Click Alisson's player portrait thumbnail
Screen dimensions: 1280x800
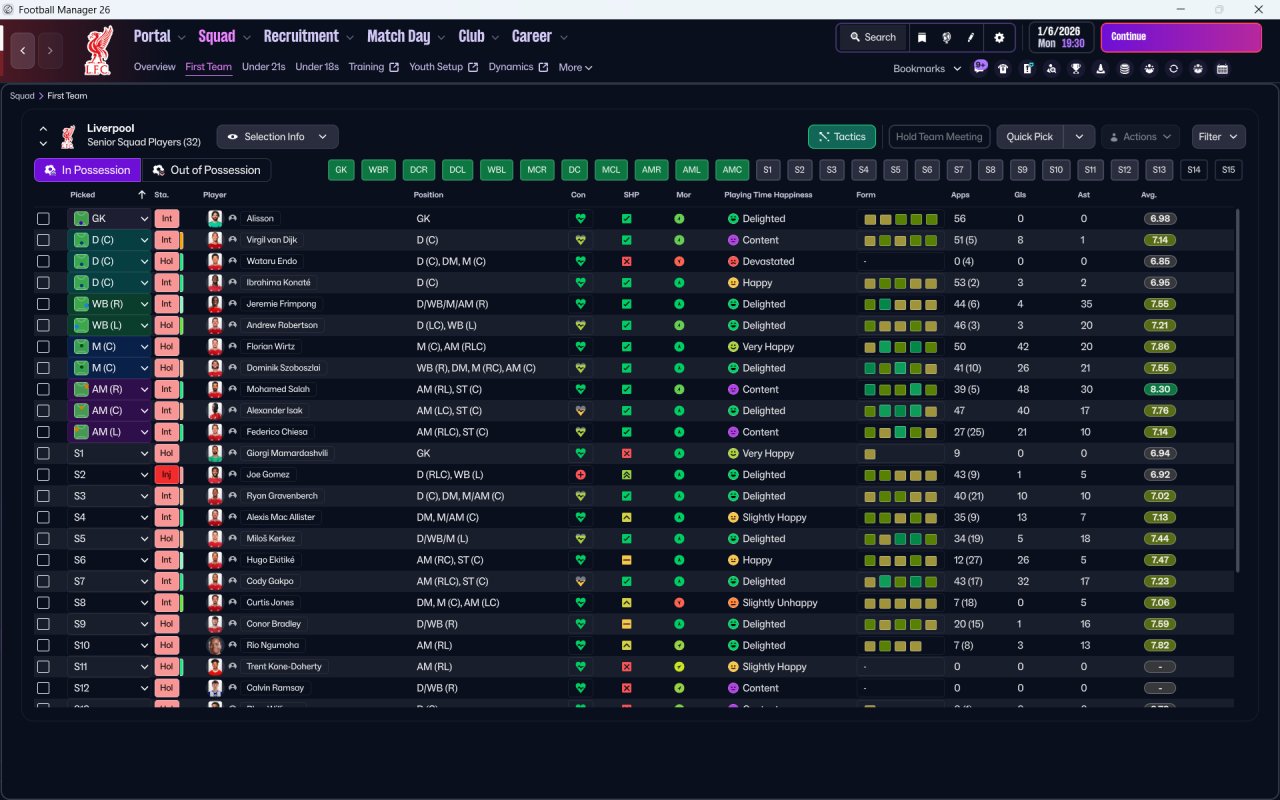tap(215, 218)
